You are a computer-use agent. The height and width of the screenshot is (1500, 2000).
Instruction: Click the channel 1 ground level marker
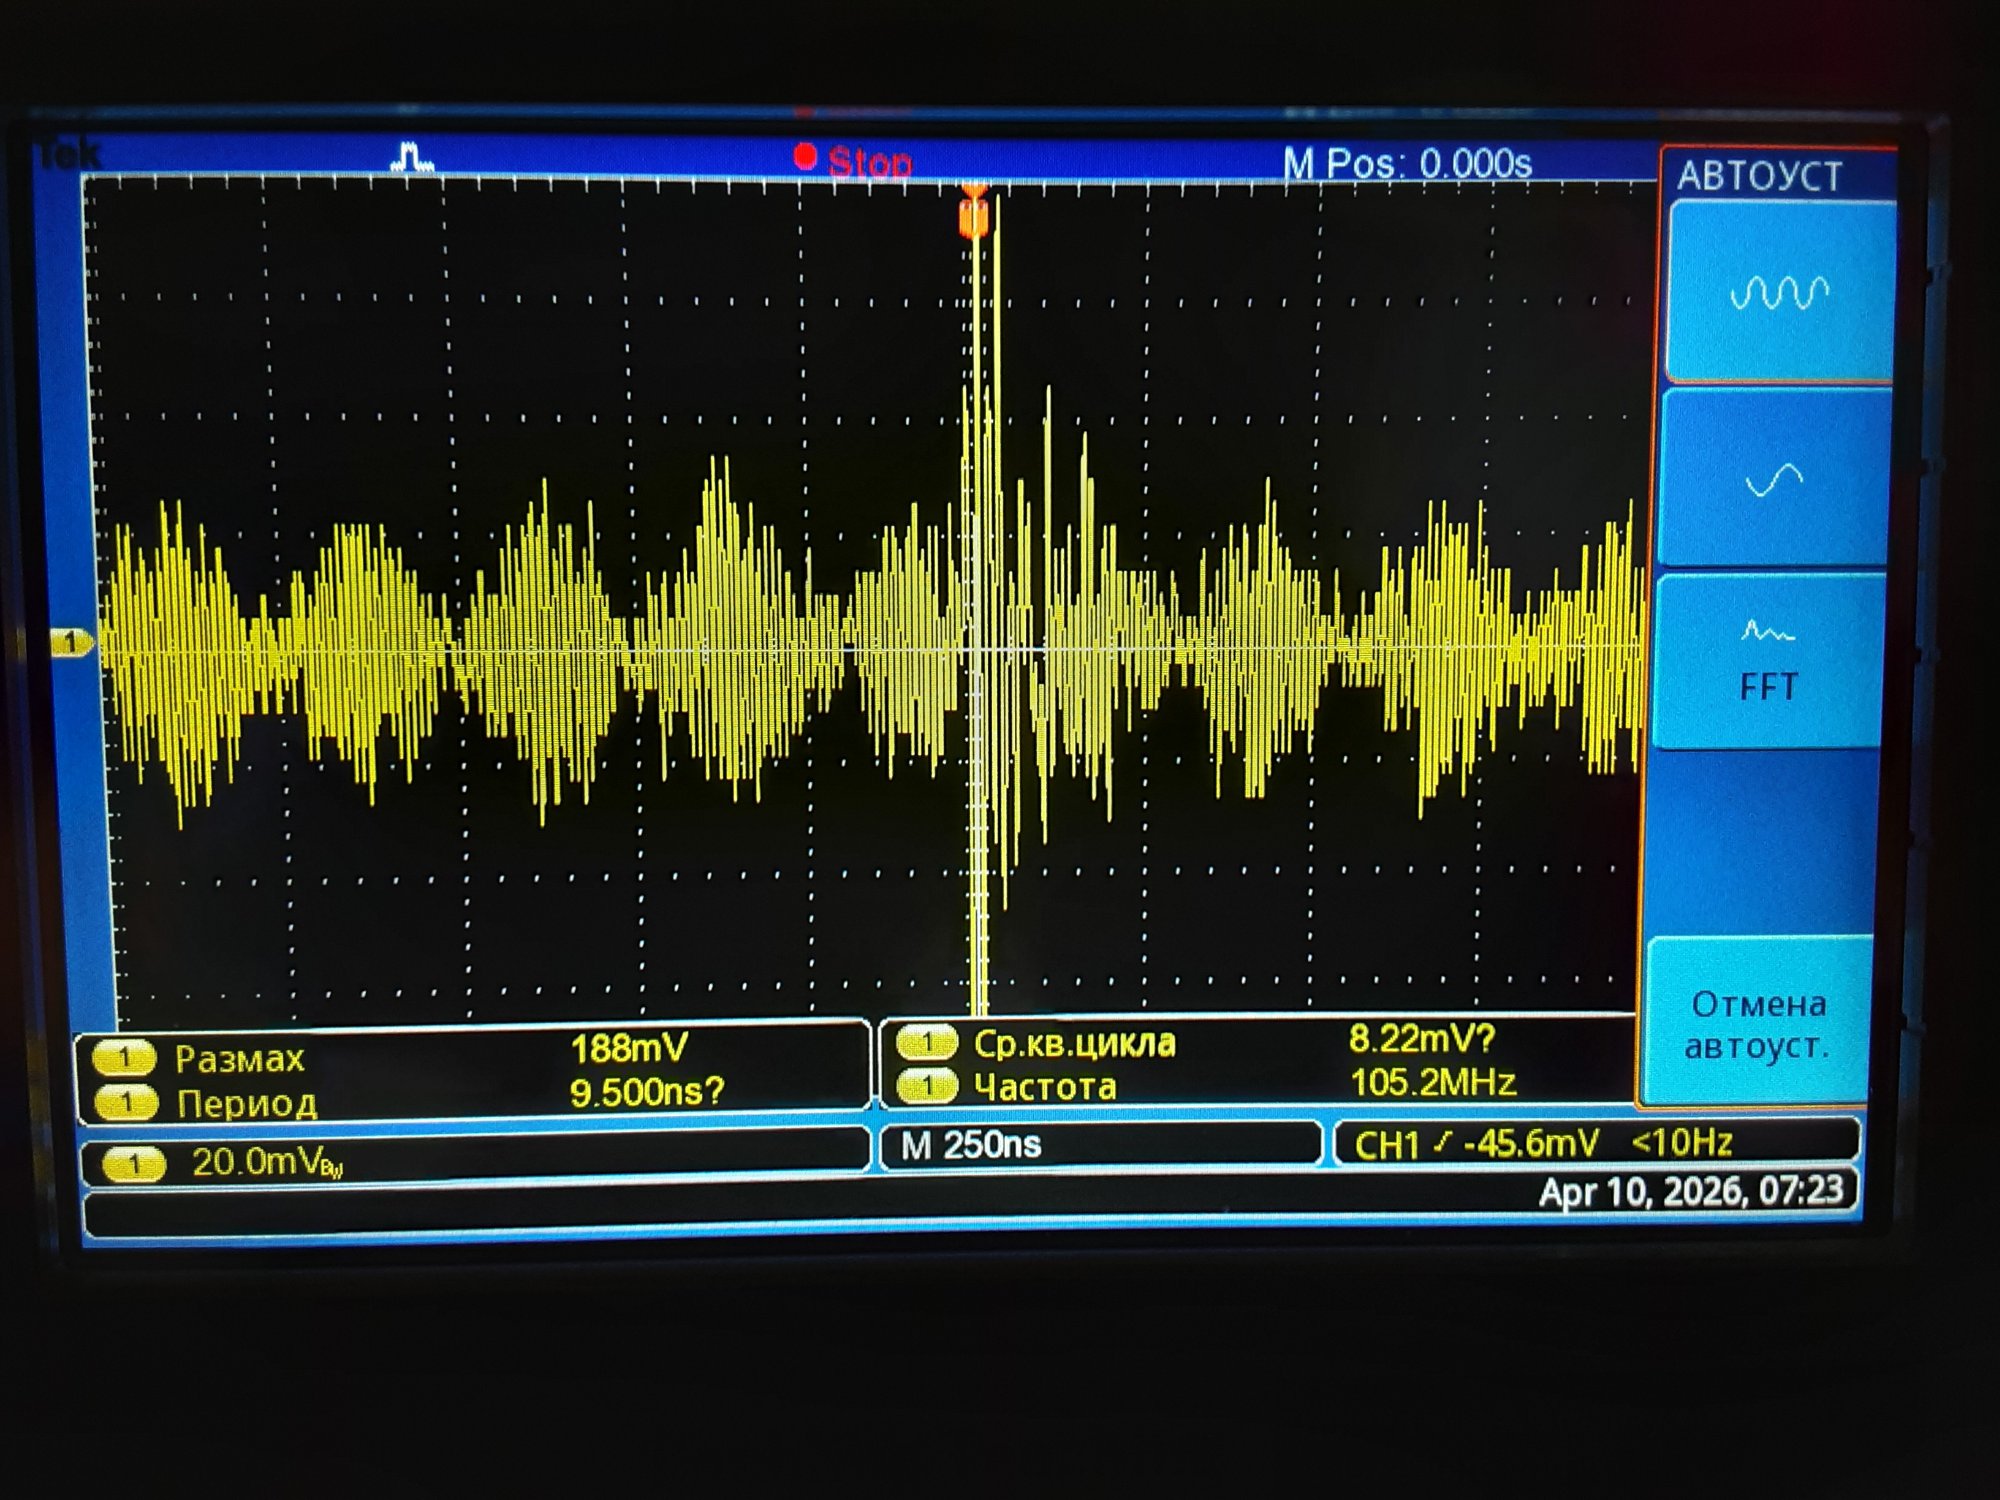pos(71,642)
